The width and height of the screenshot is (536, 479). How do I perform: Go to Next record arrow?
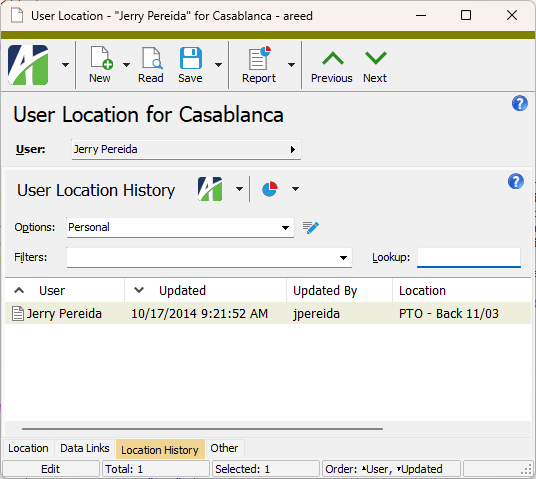pyautogui.click(x=376, y=58)
